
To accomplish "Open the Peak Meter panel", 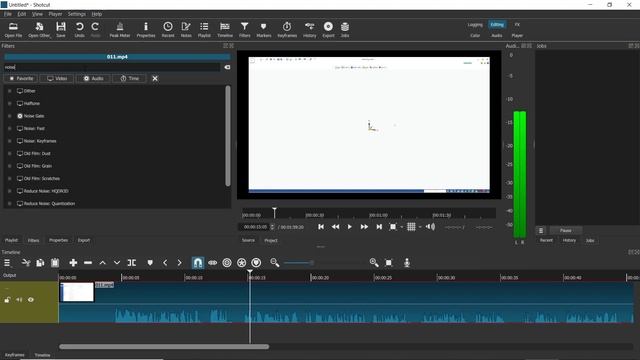I will 120,30.
